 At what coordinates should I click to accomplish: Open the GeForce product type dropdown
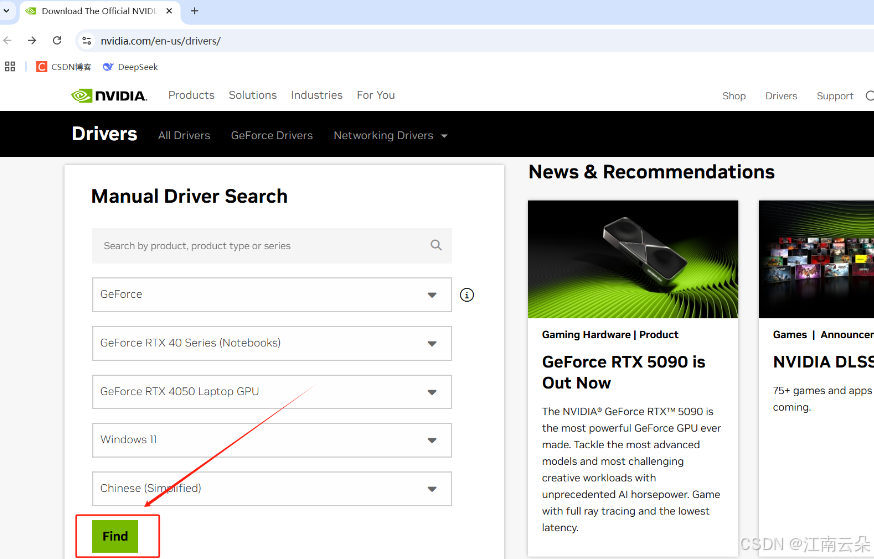tap(271, 294)
